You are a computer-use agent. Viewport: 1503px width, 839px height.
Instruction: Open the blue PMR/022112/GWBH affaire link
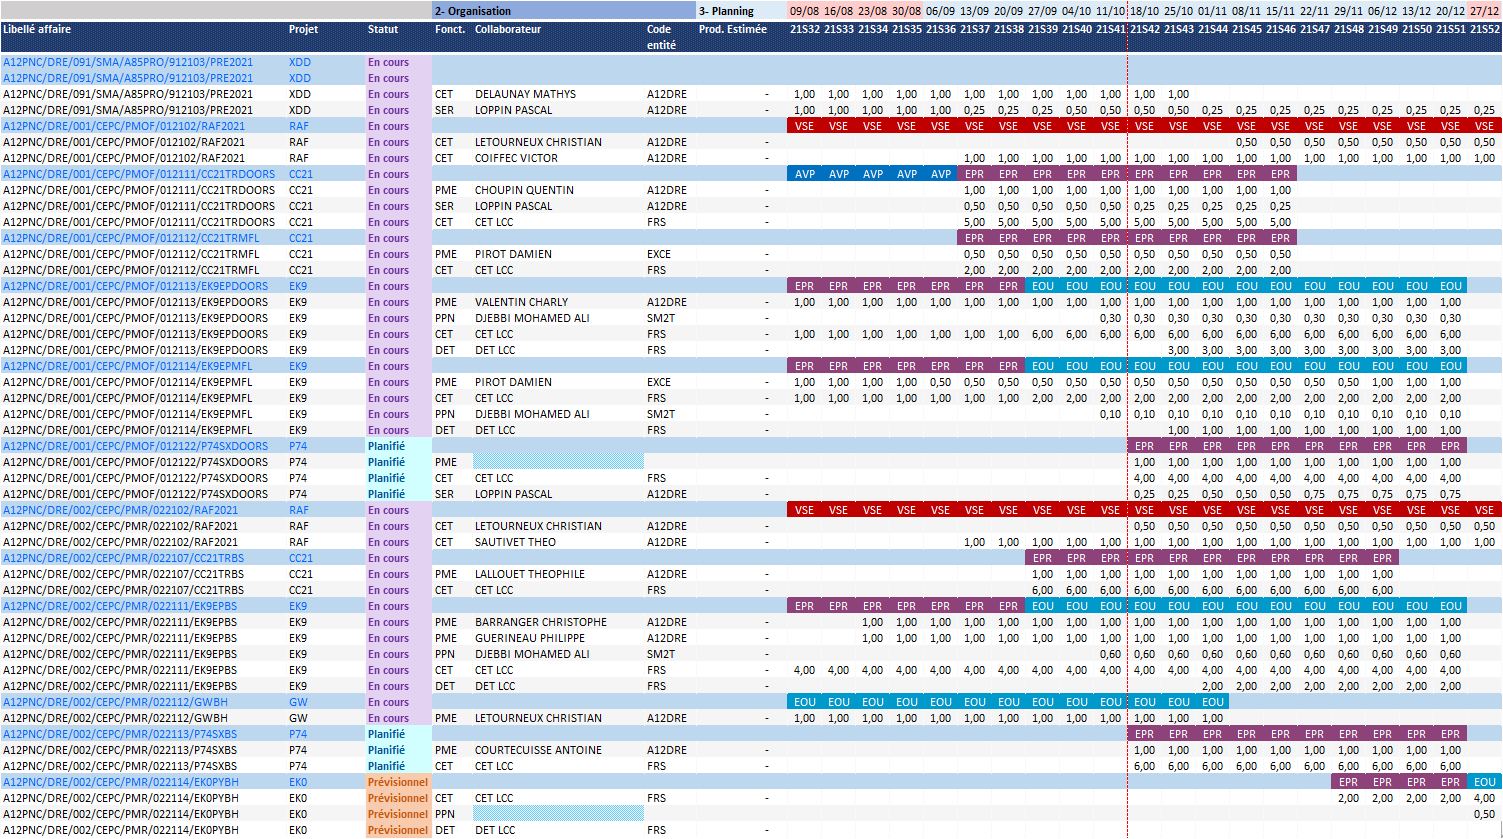pos(115,702)
